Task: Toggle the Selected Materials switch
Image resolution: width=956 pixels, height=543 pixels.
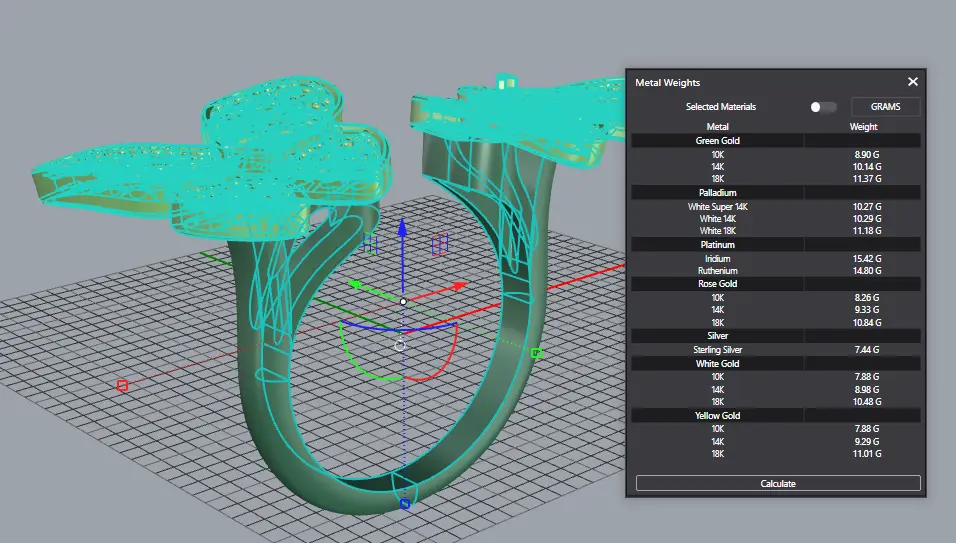Action: [x=822, y=107]
